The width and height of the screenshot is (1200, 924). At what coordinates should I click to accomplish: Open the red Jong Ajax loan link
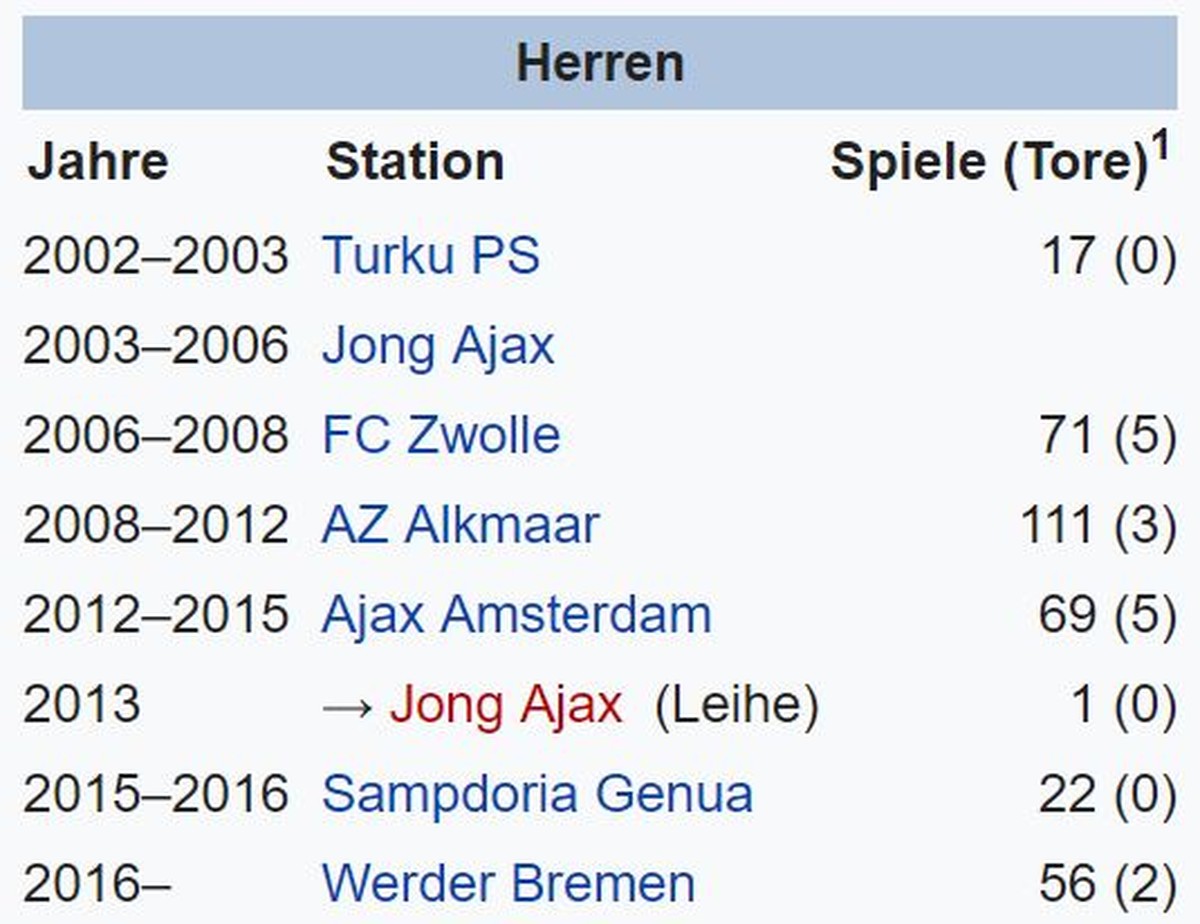coord(506,705)
